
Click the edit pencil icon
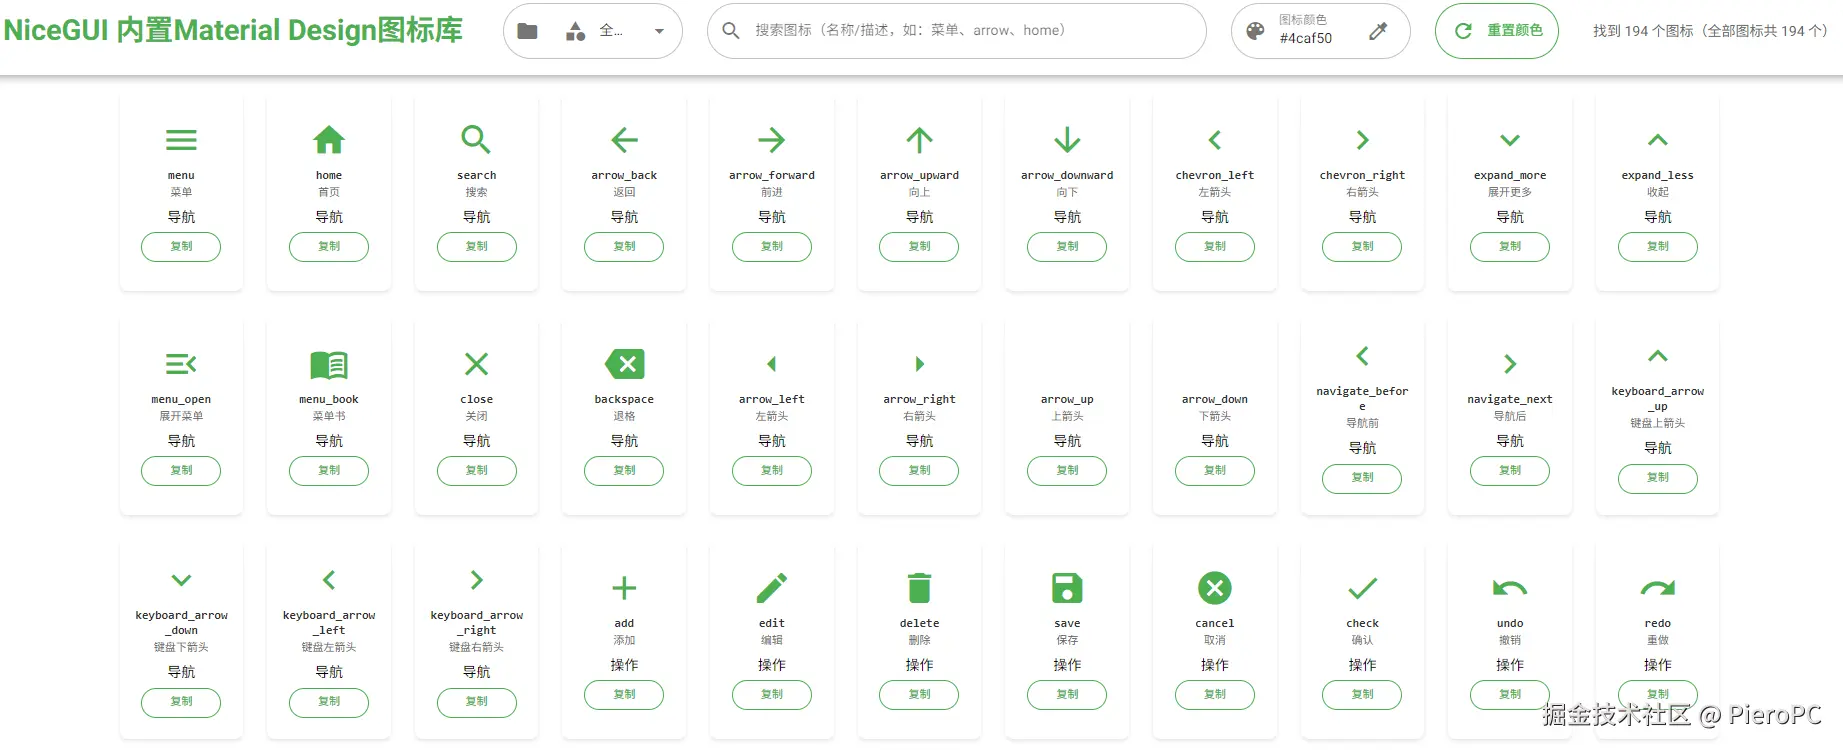pos(772,588)
